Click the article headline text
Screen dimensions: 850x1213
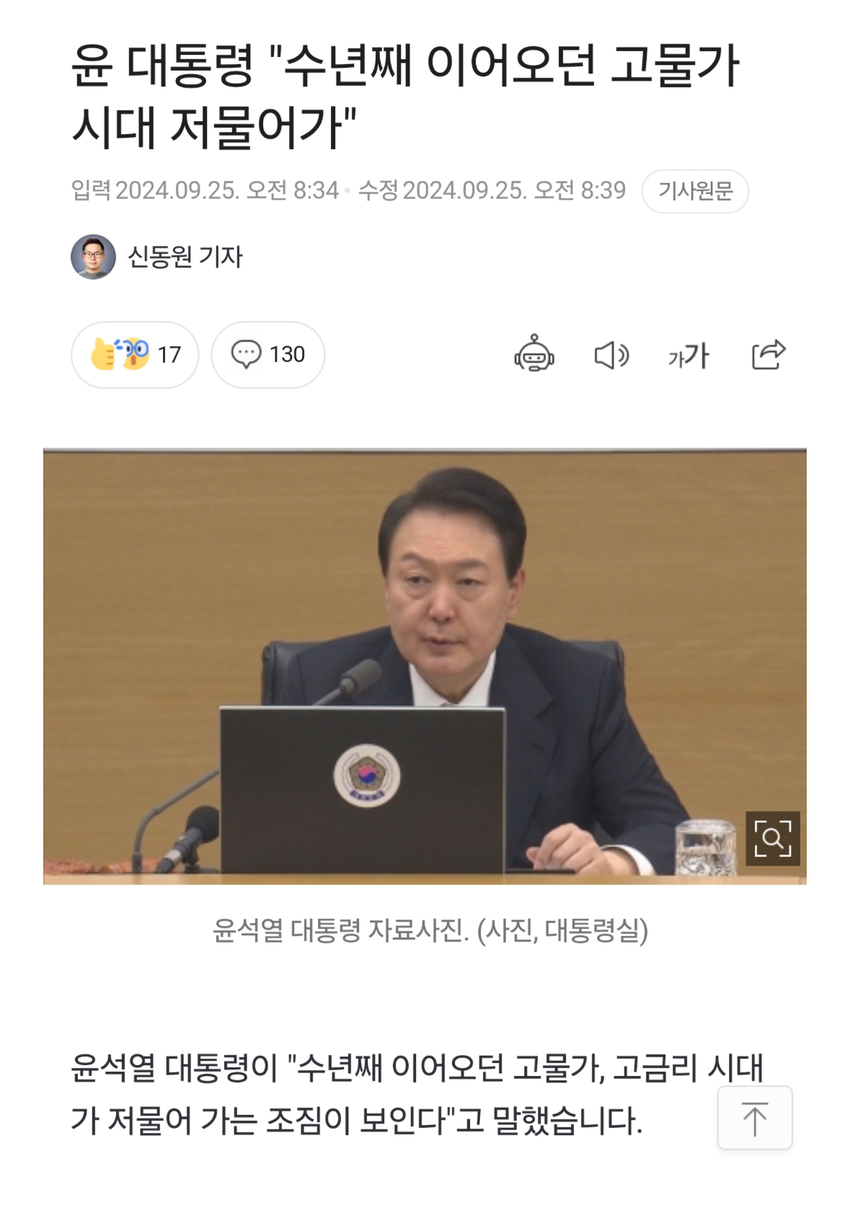click(x=406, y=95)
